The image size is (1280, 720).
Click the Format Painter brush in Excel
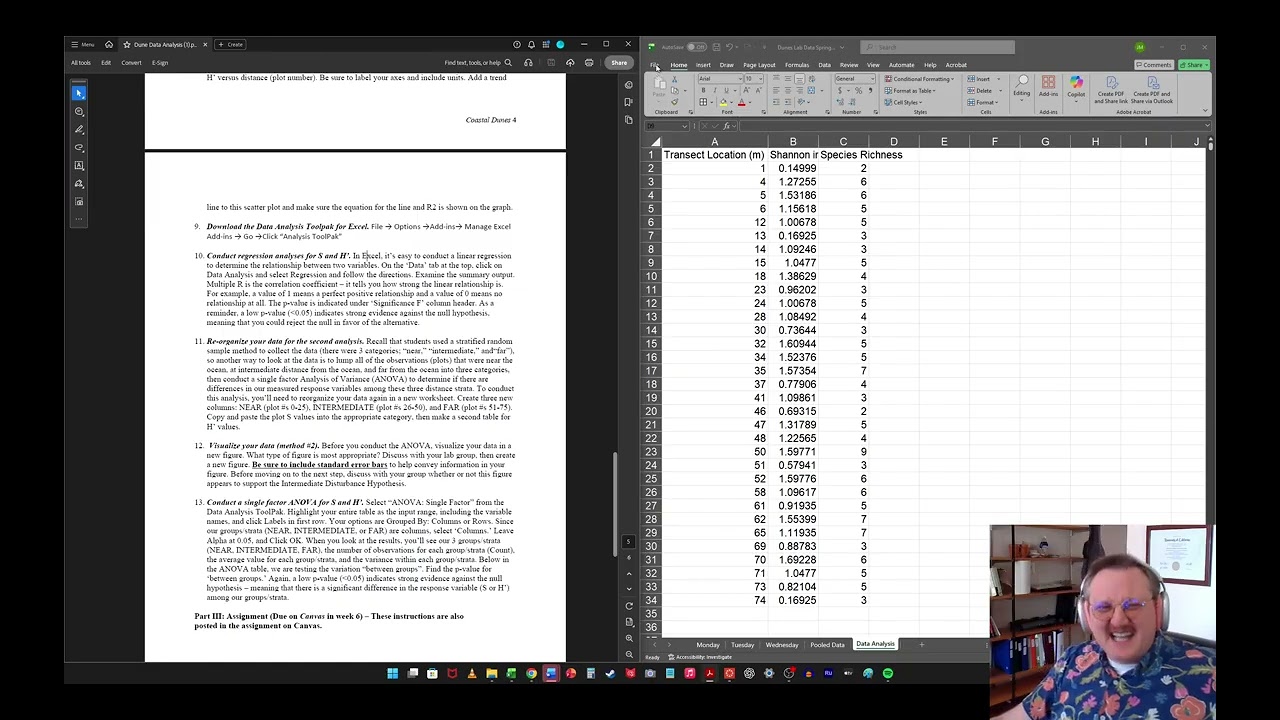point(674,102)
